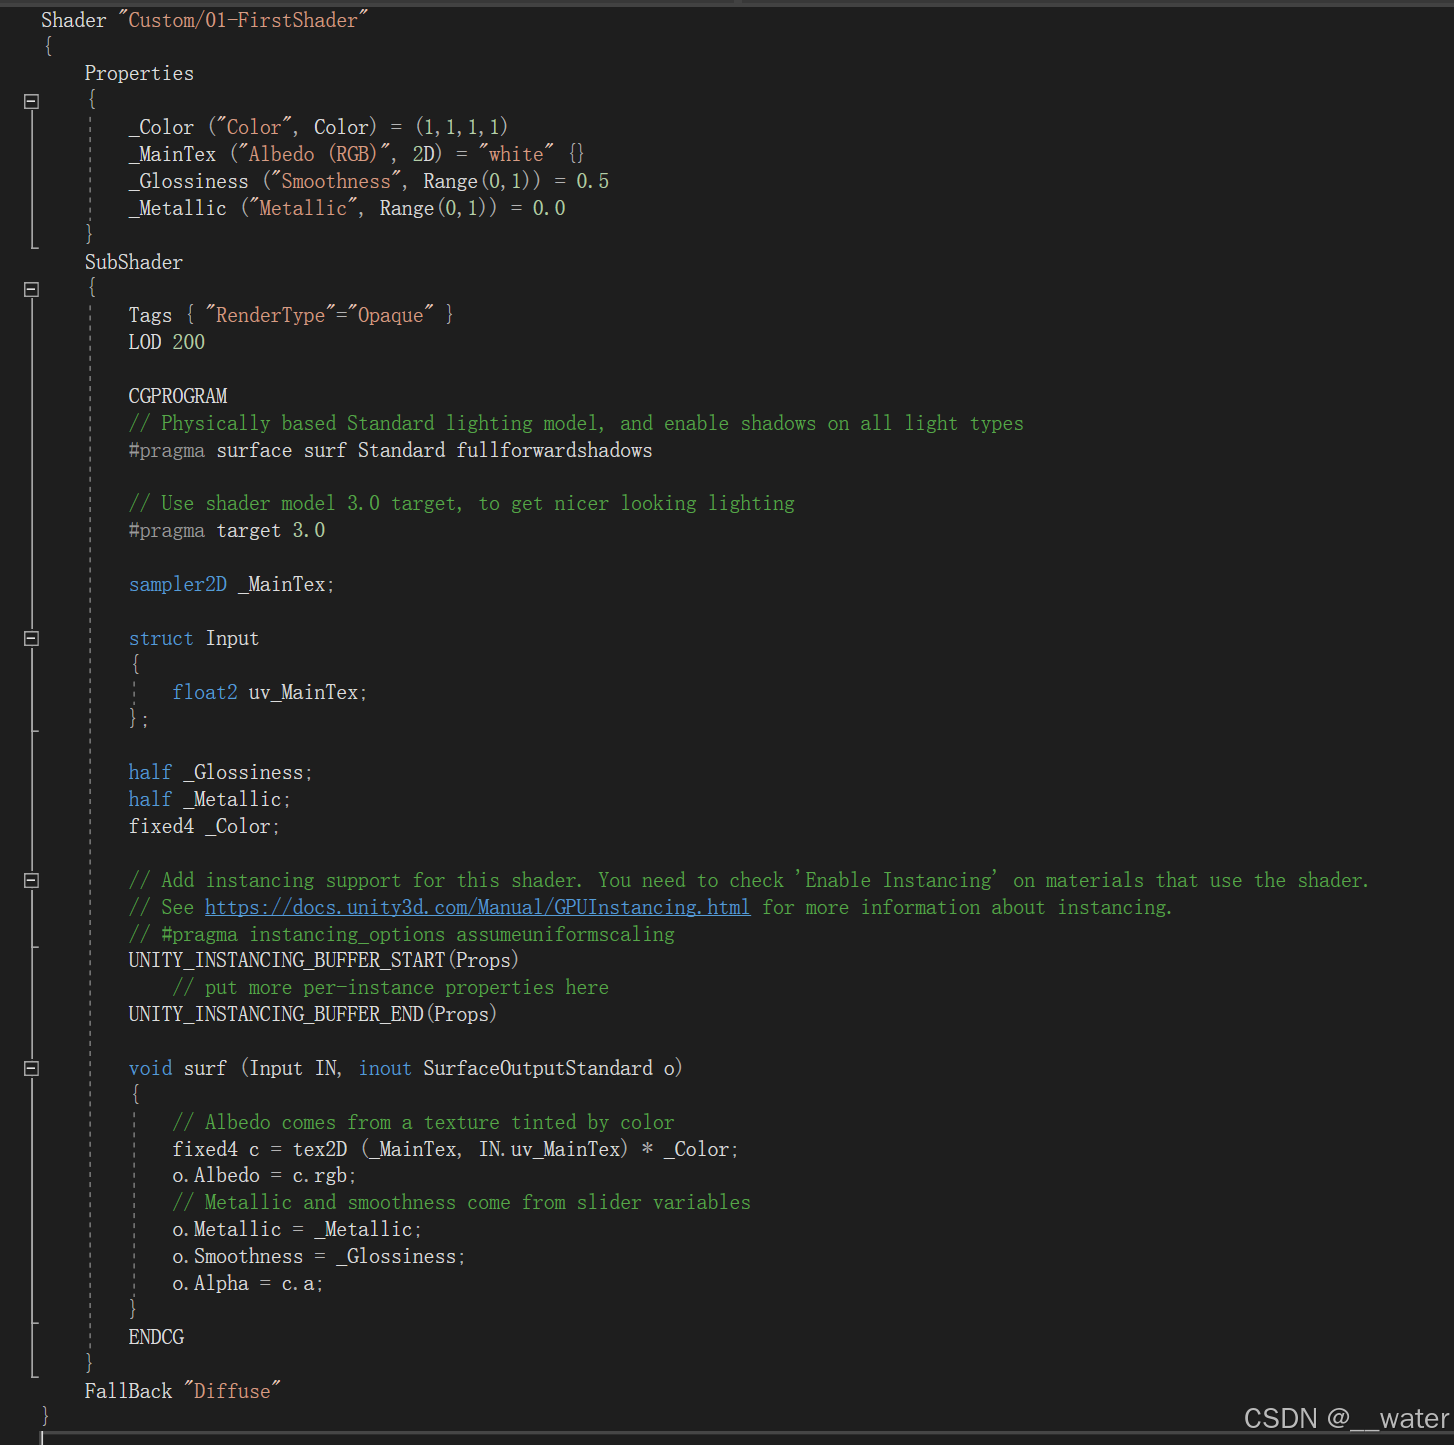The height and width of the screenshot is (1445, 1454).
Task: Click the o.Albedo = c.rgb line
Action: coord(264,1175)
